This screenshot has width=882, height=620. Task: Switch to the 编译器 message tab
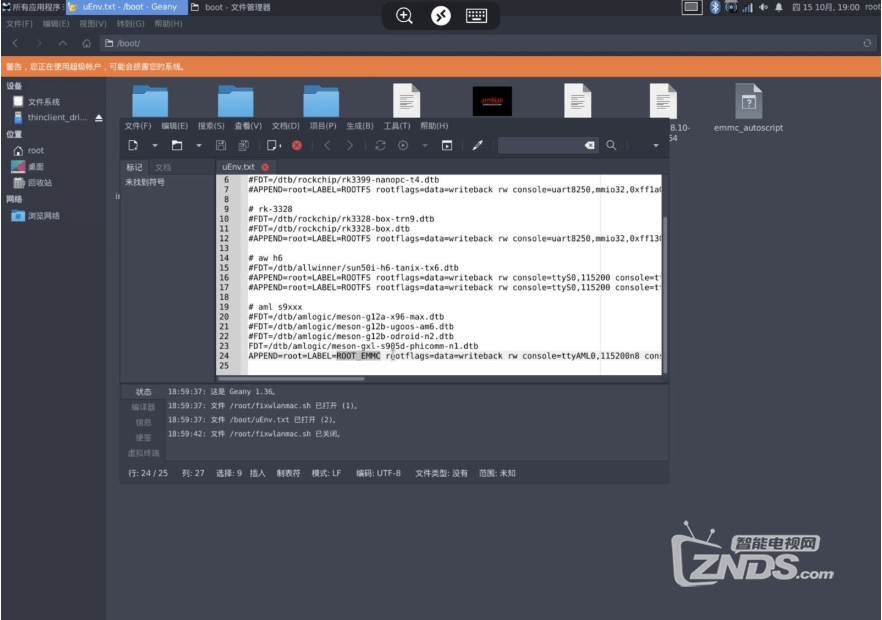click(143, 407)
